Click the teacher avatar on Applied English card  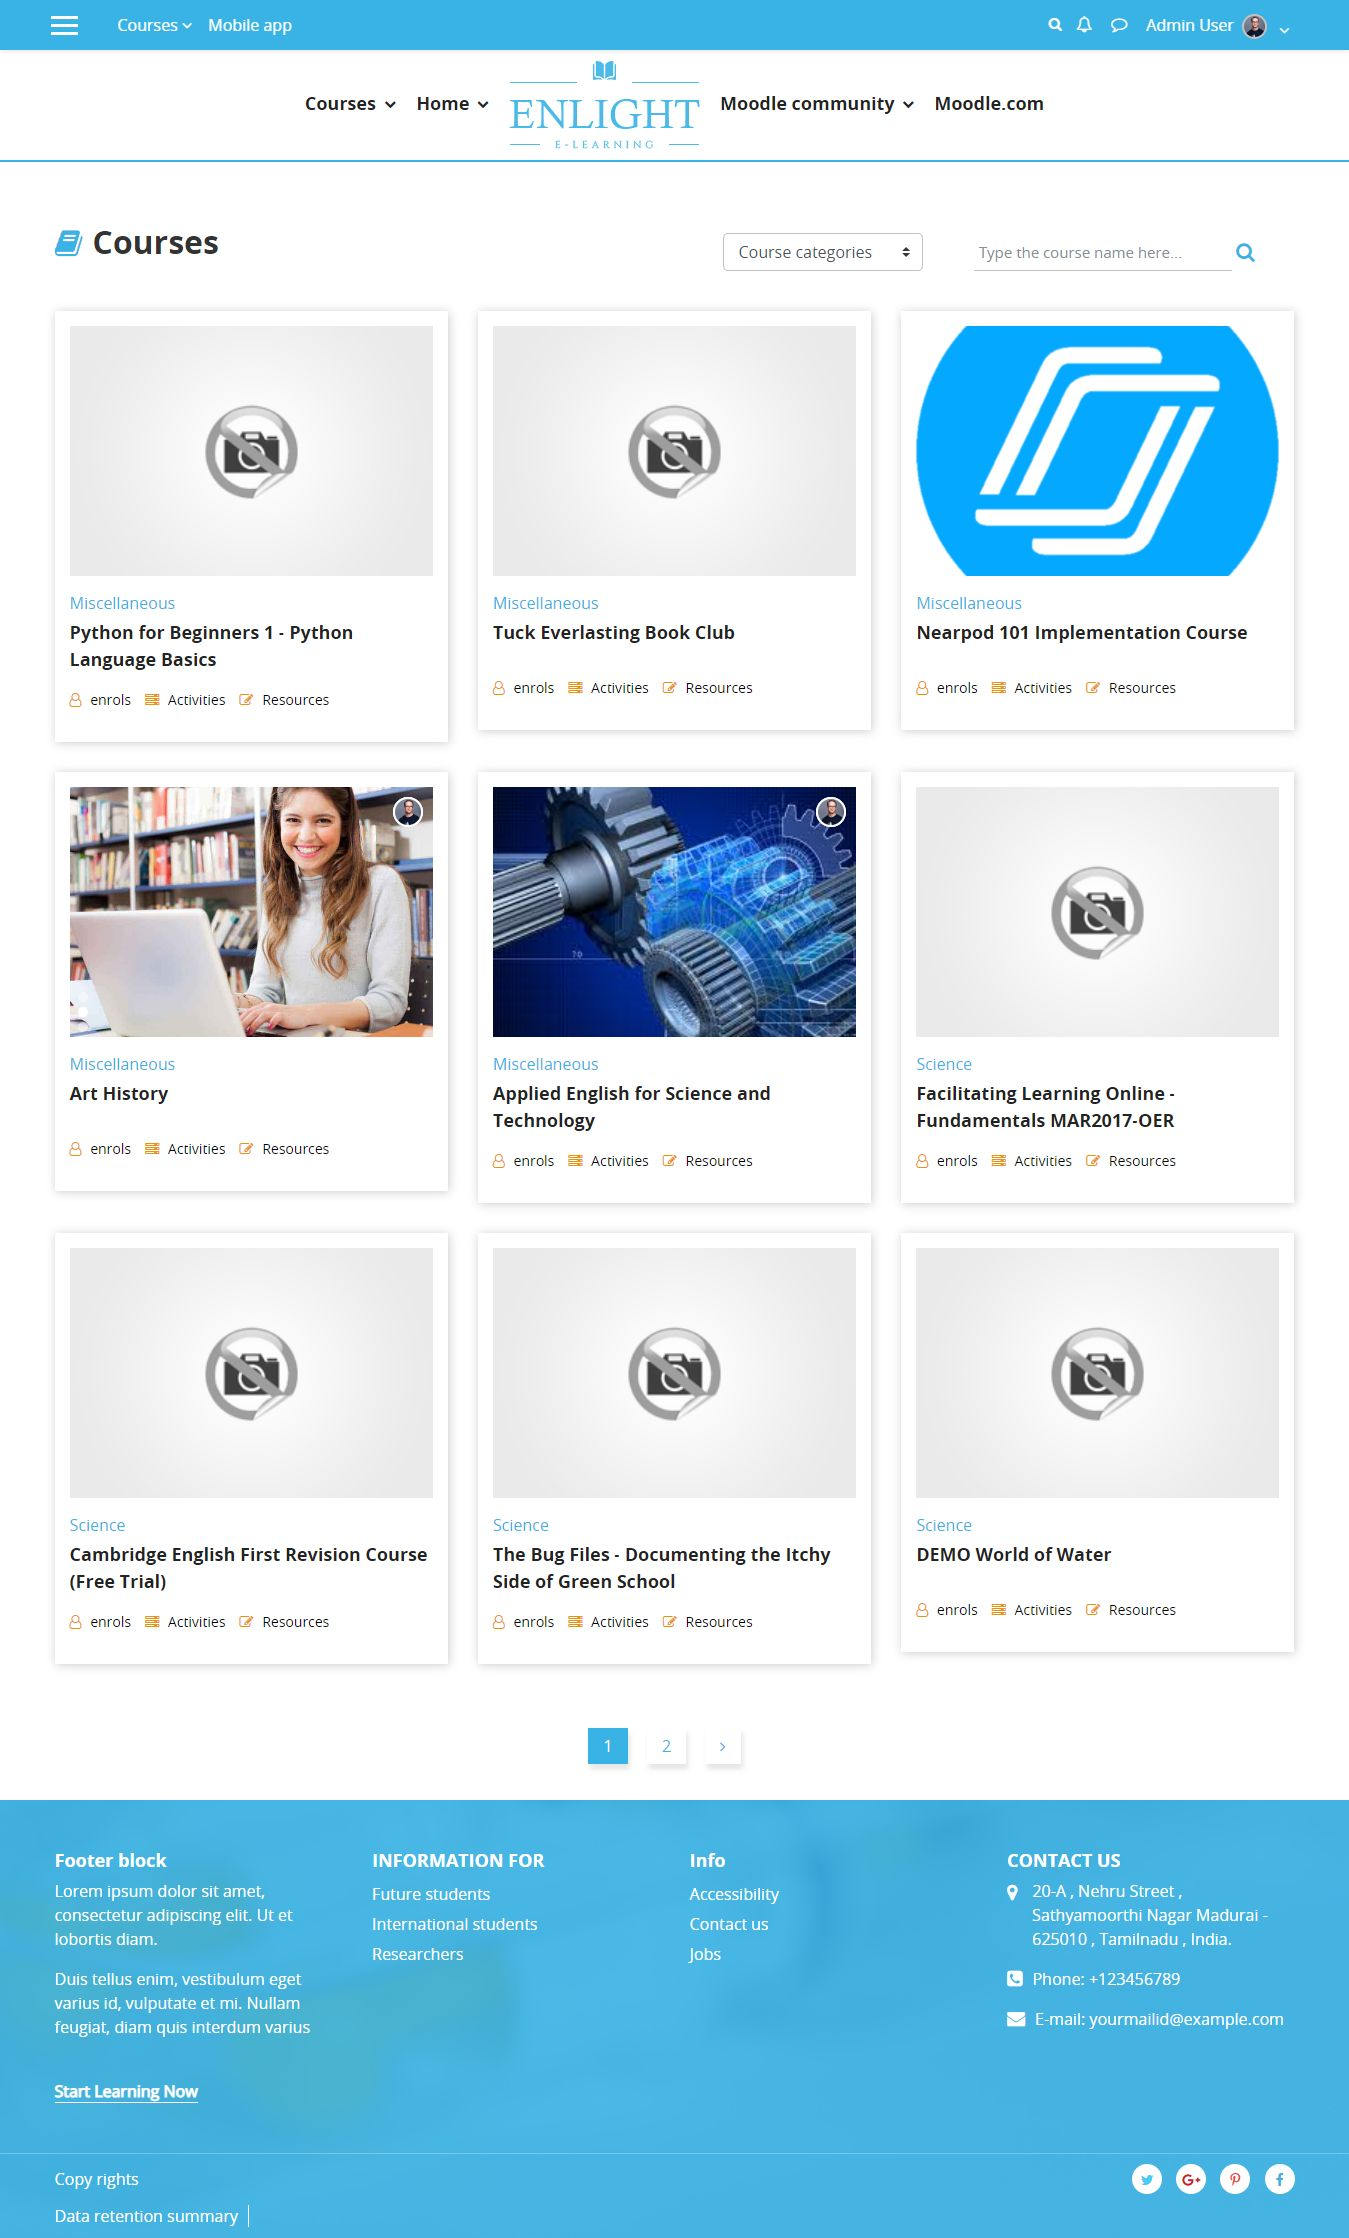(x=831, y=811)
